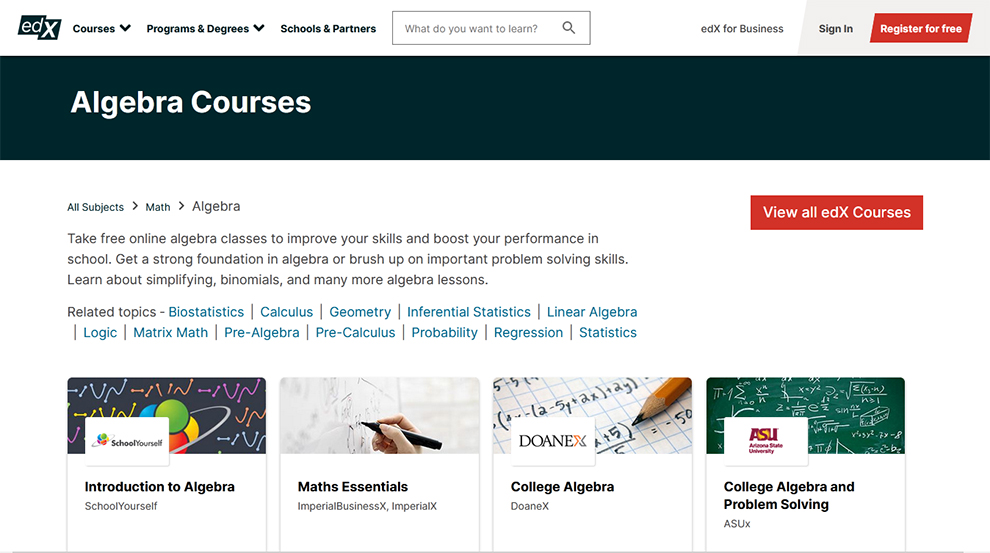This screenshot has width=990, height=553.
Task: Select College Algebra and Problem Solving course
Action: point(789,495)
